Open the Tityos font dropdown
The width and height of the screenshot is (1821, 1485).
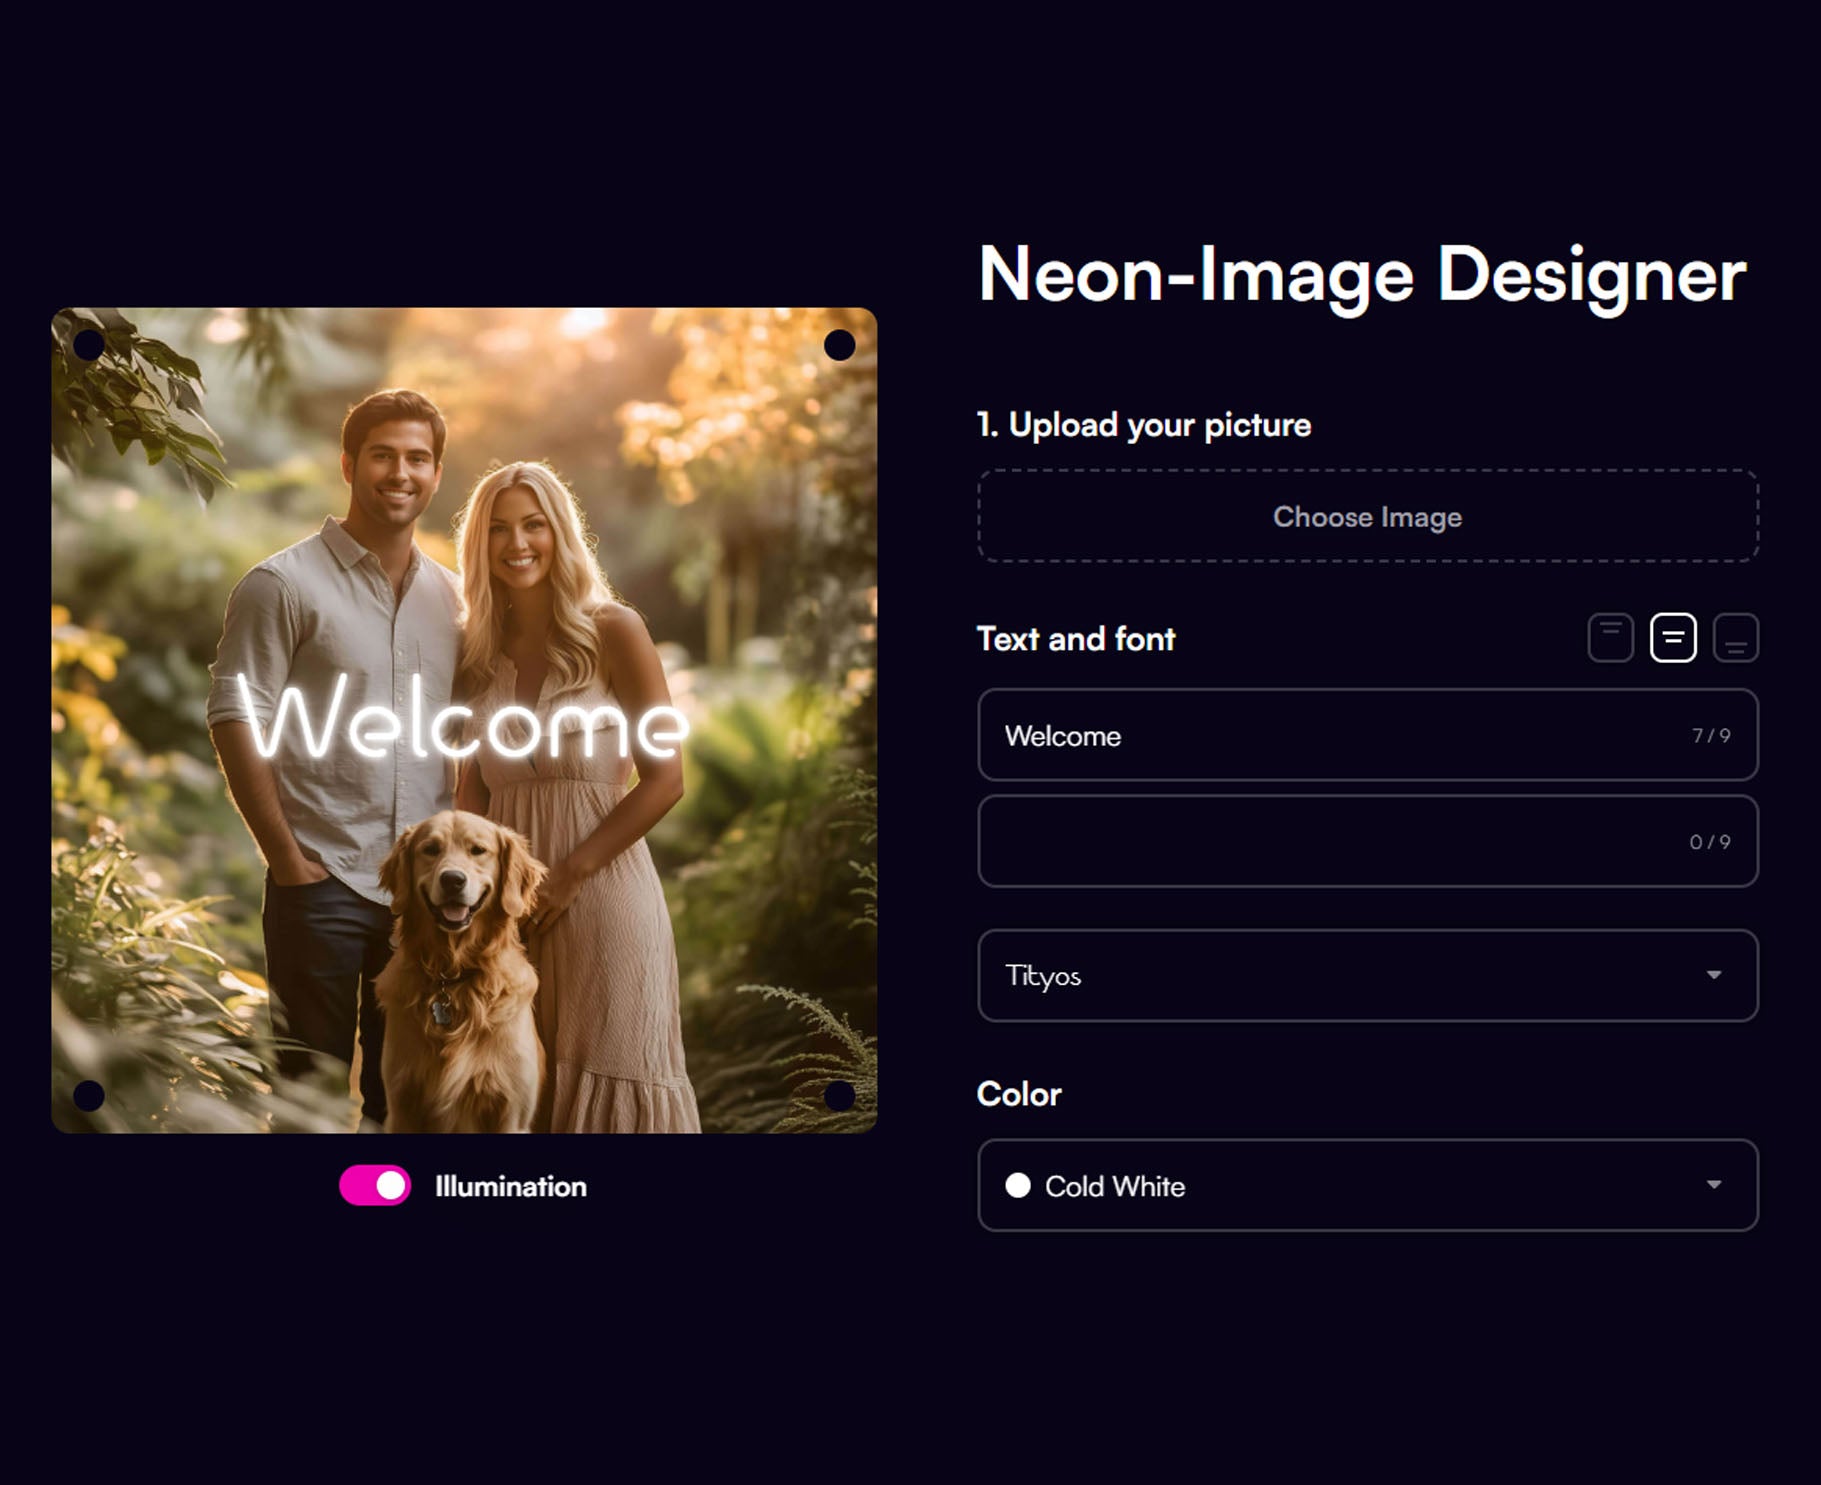(x=1368, y=976)
